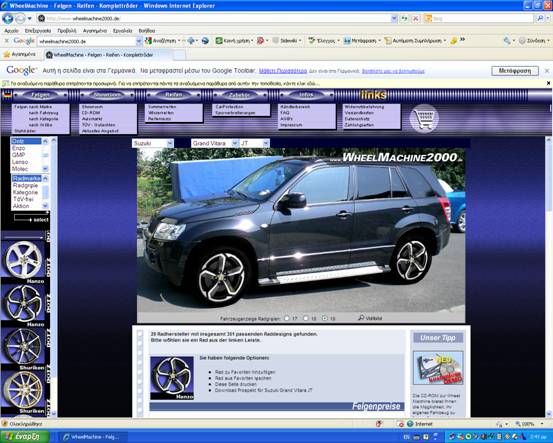Click the search magnifier beside Bing box
553x443 pixels.
tap(540, 18)
